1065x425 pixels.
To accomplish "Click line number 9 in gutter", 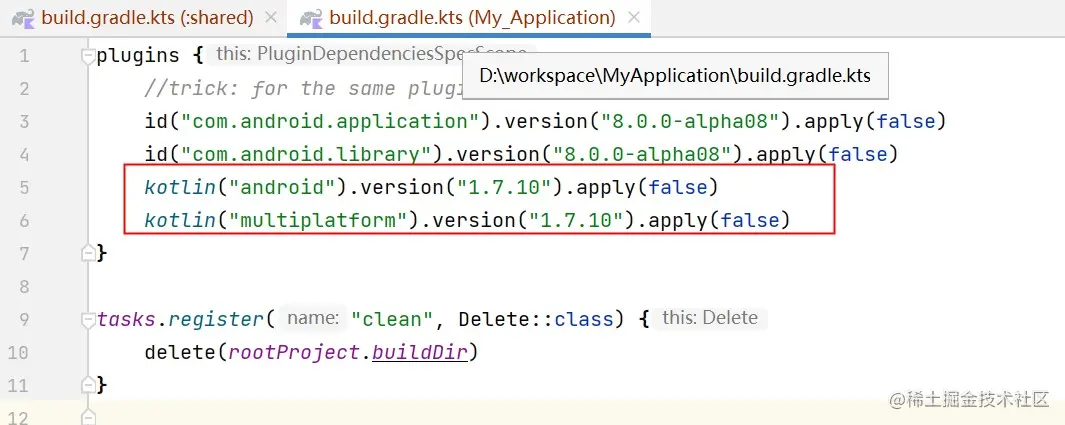I will click(x=24, y=319).
